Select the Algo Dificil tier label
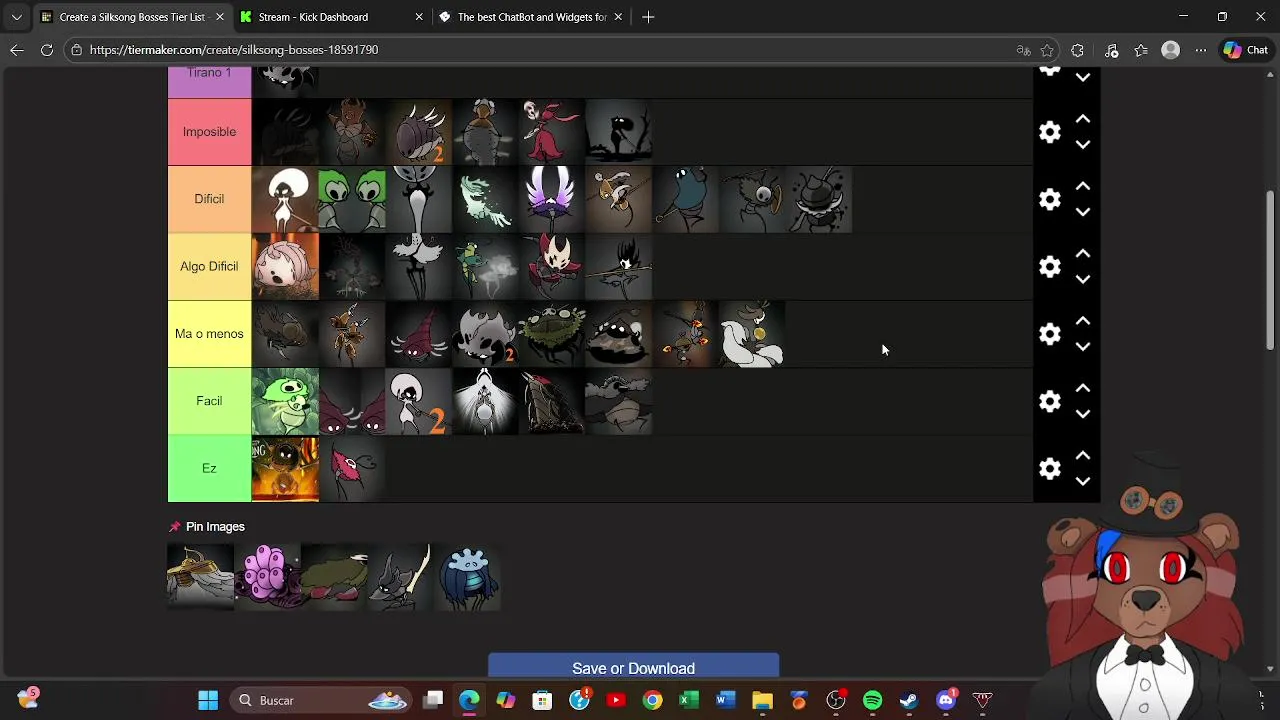 [x=209, y=266]
